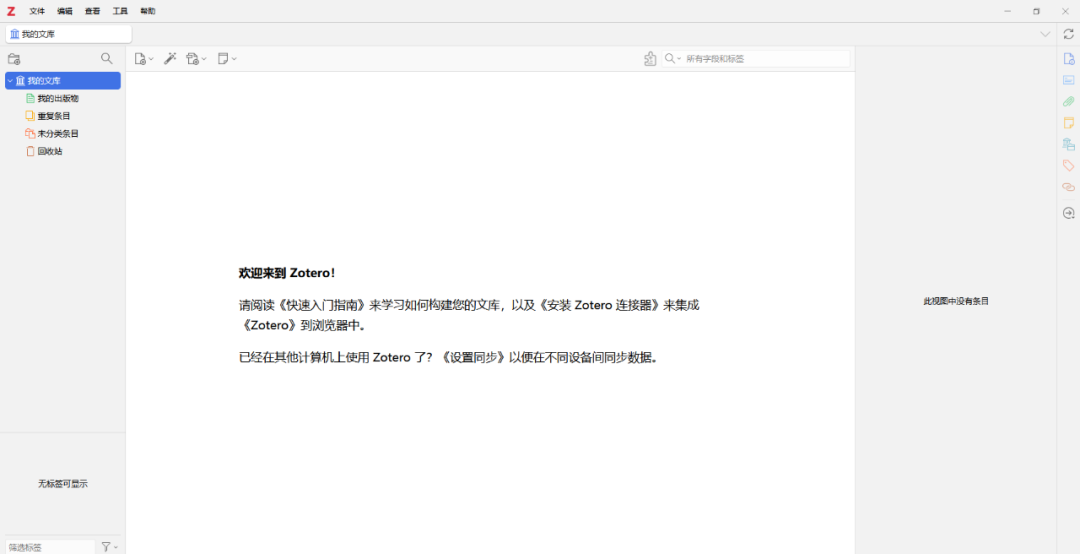Click the add-by-identifier magic wand icon

pyautogui.click(x=169, y=59)
